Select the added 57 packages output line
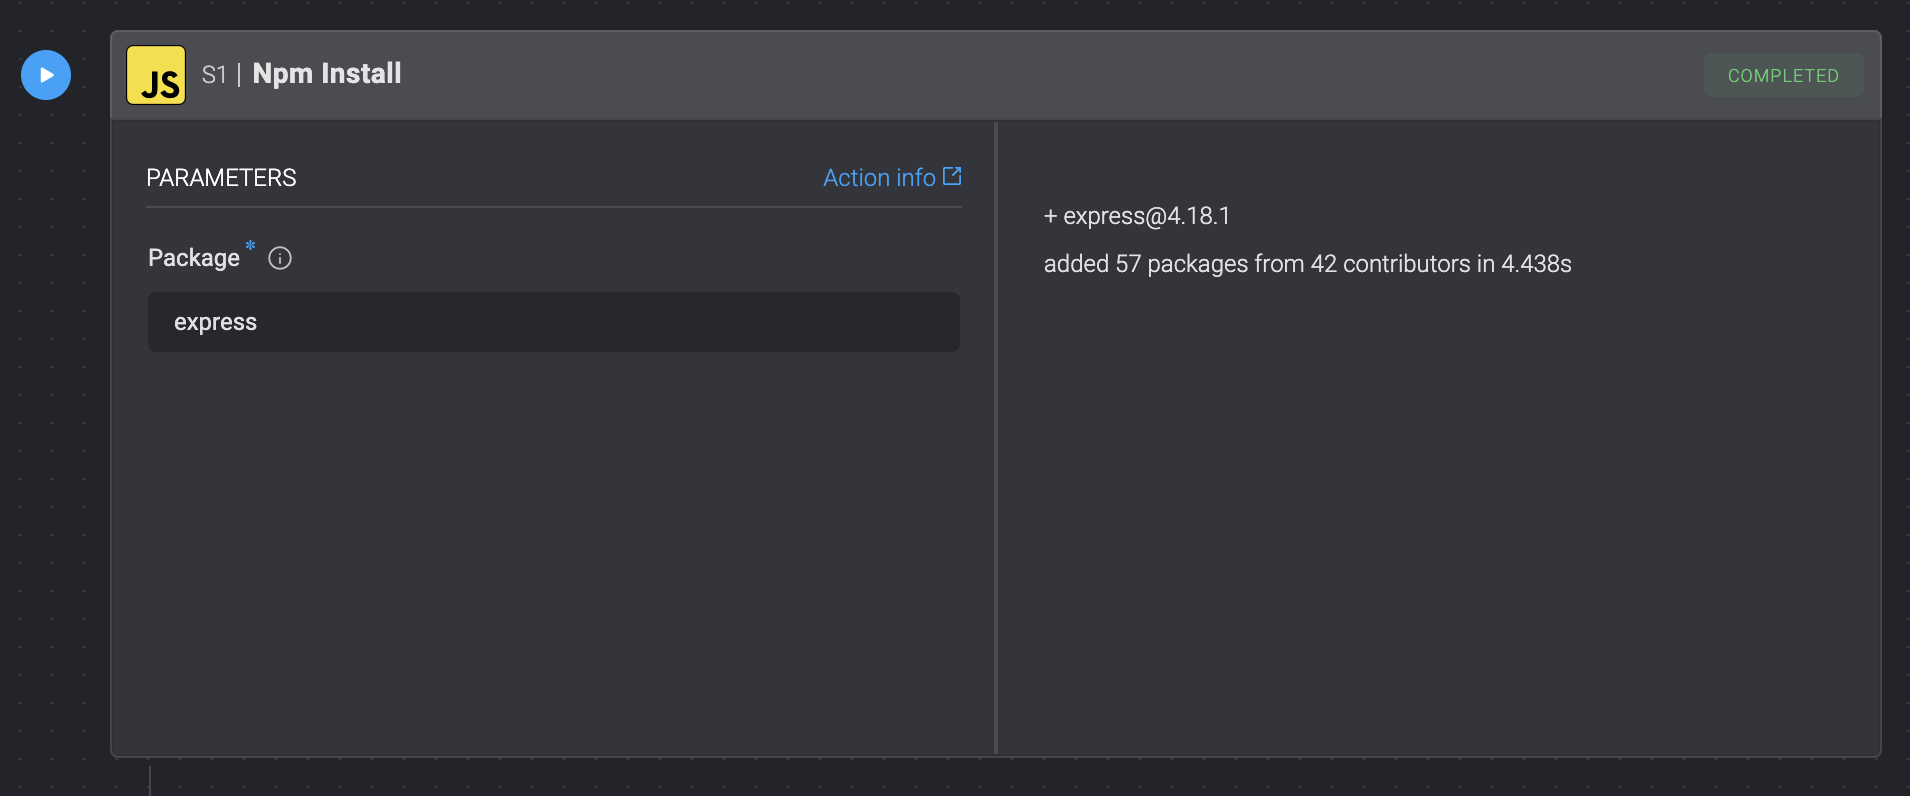This screenshot has height=796, width=1910. [x=1307, y=264]
